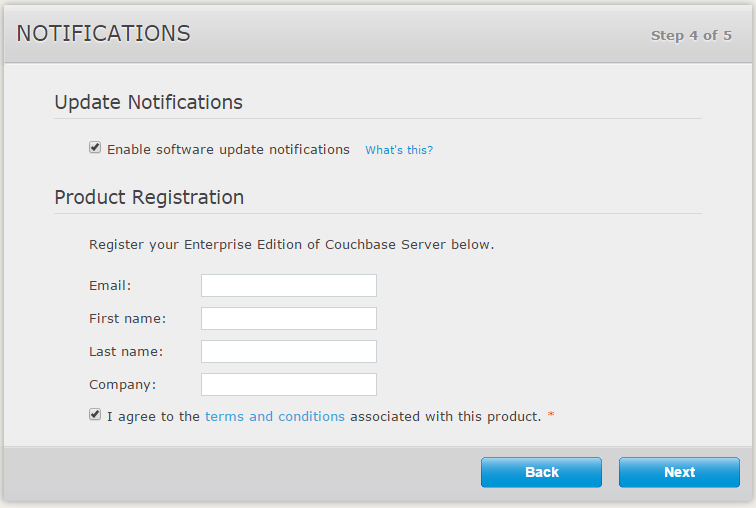Select the First name text box
756x508 pixels.
[x=289, y=319]
